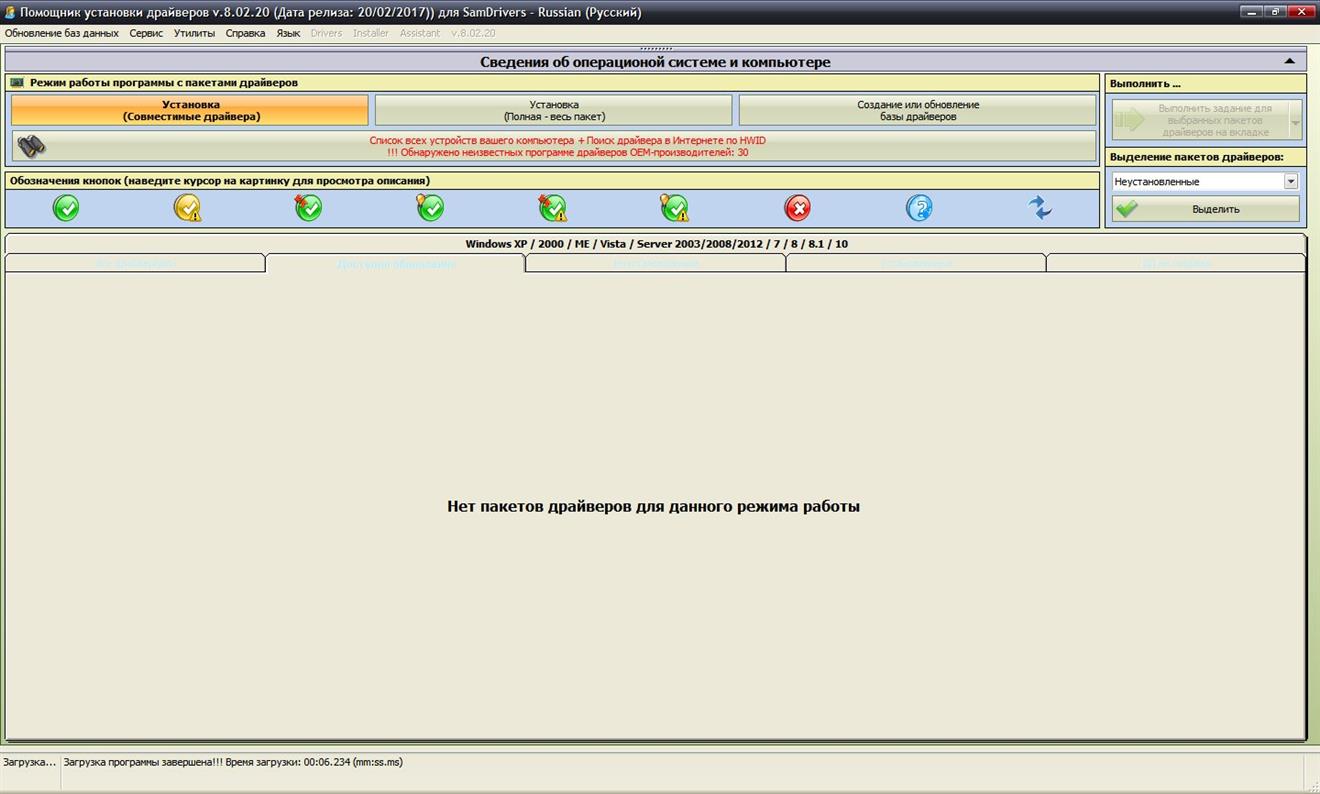This screenshot has height=794, width=1320.
Task: Select Создание или обновление базы драйверов mode
Action: 917,108
